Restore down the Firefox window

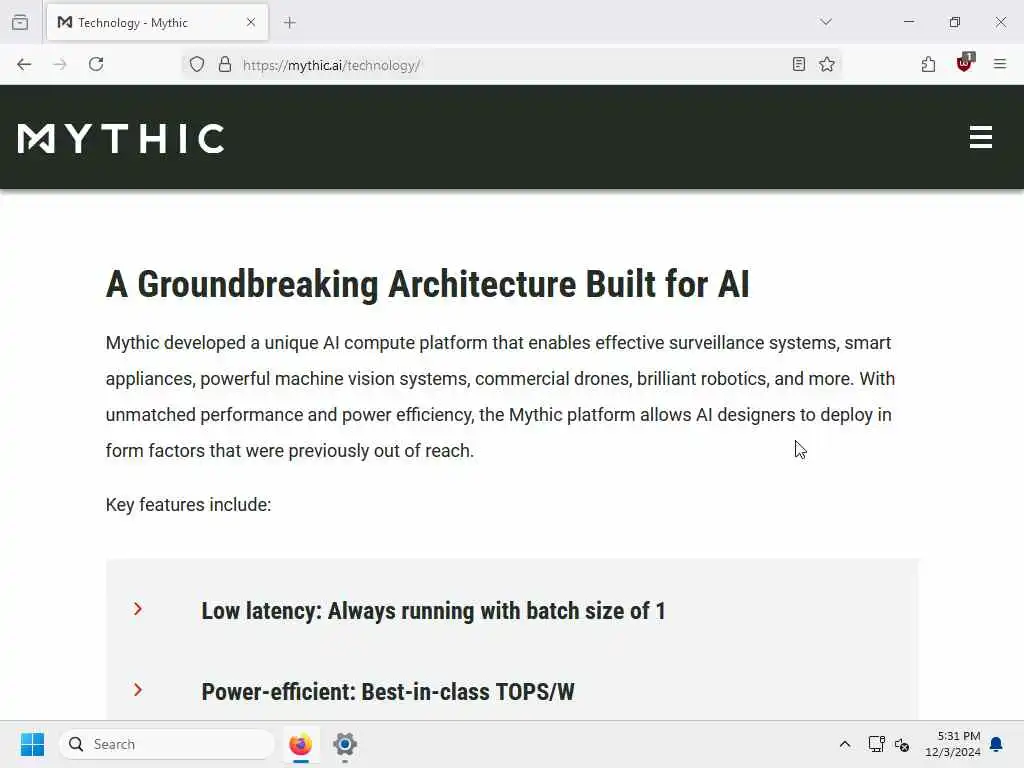coord(955,22)
